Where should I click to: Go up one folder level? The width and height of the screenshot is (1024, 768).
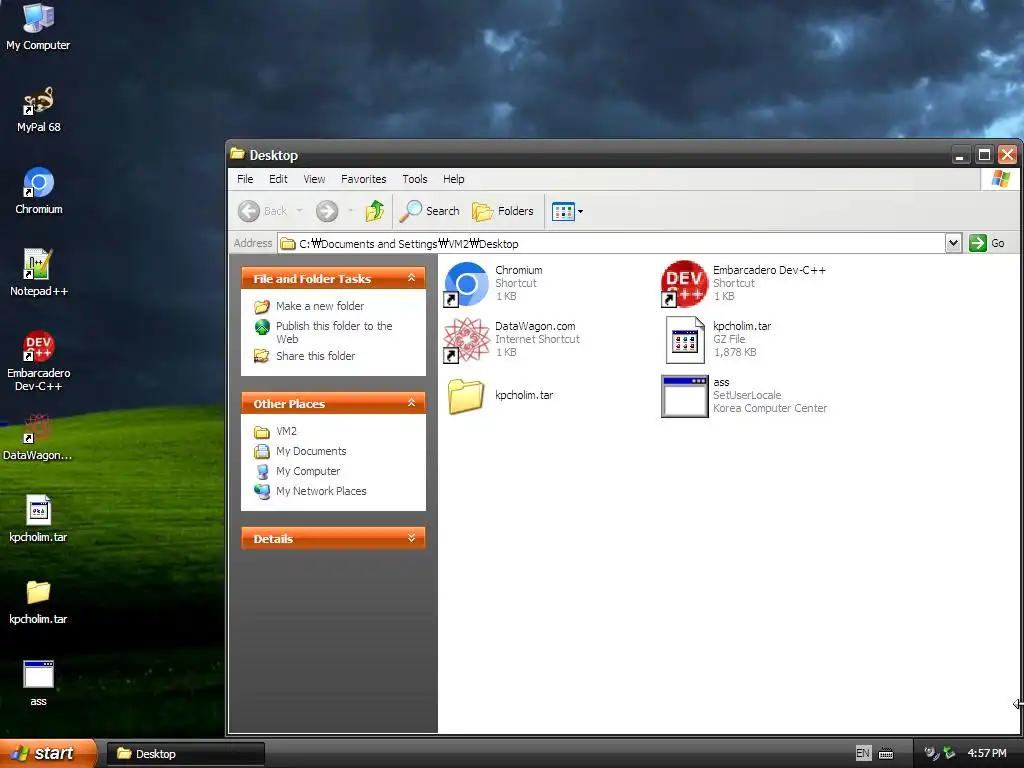click(x=375, y=211)
